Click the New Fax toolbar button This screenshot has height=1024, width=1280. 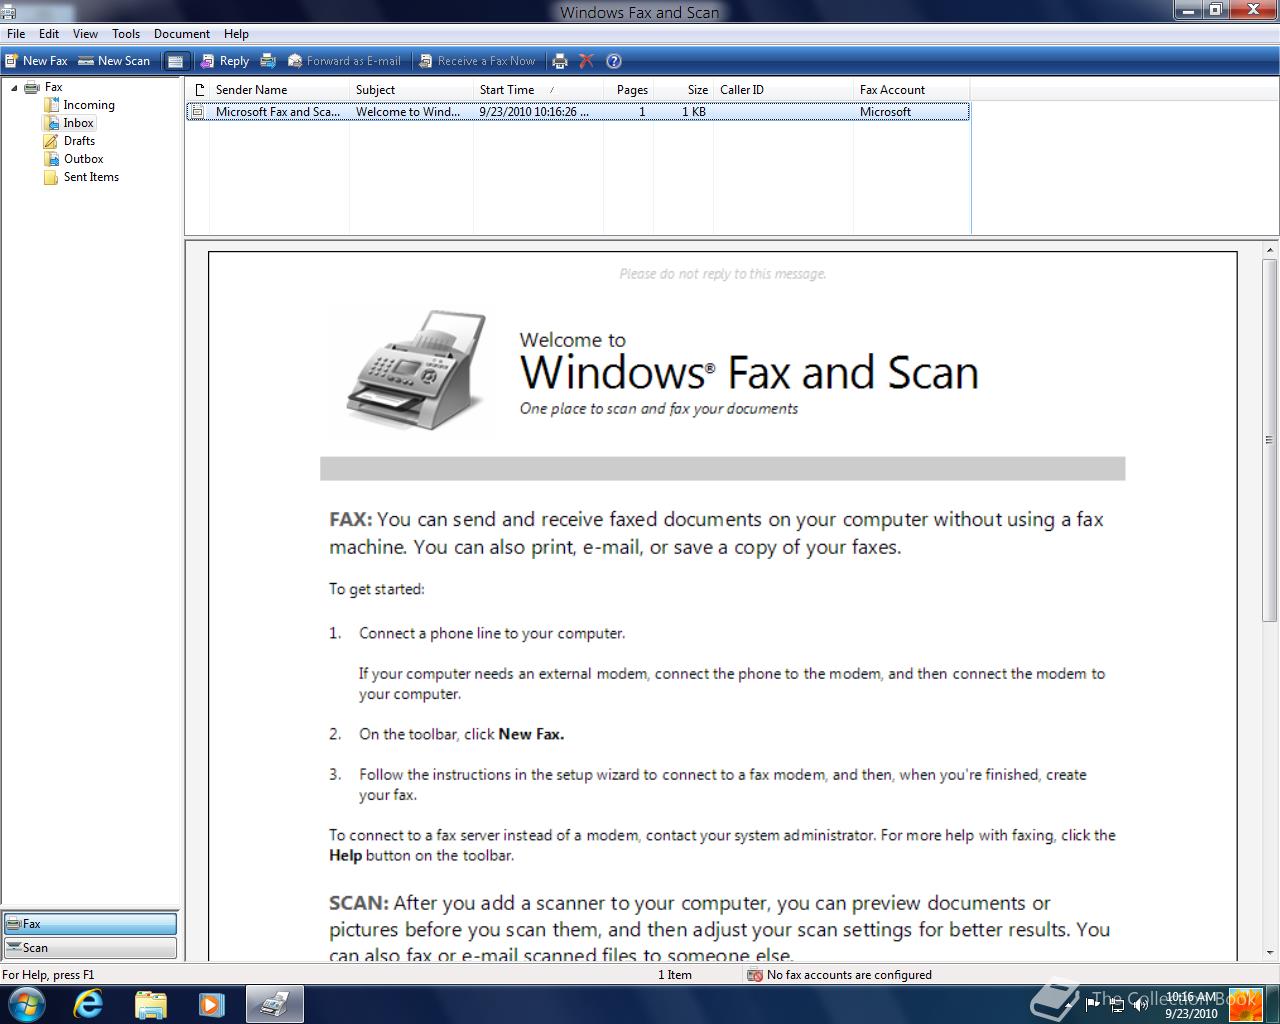pyautogui.click(x=37, y=61)
